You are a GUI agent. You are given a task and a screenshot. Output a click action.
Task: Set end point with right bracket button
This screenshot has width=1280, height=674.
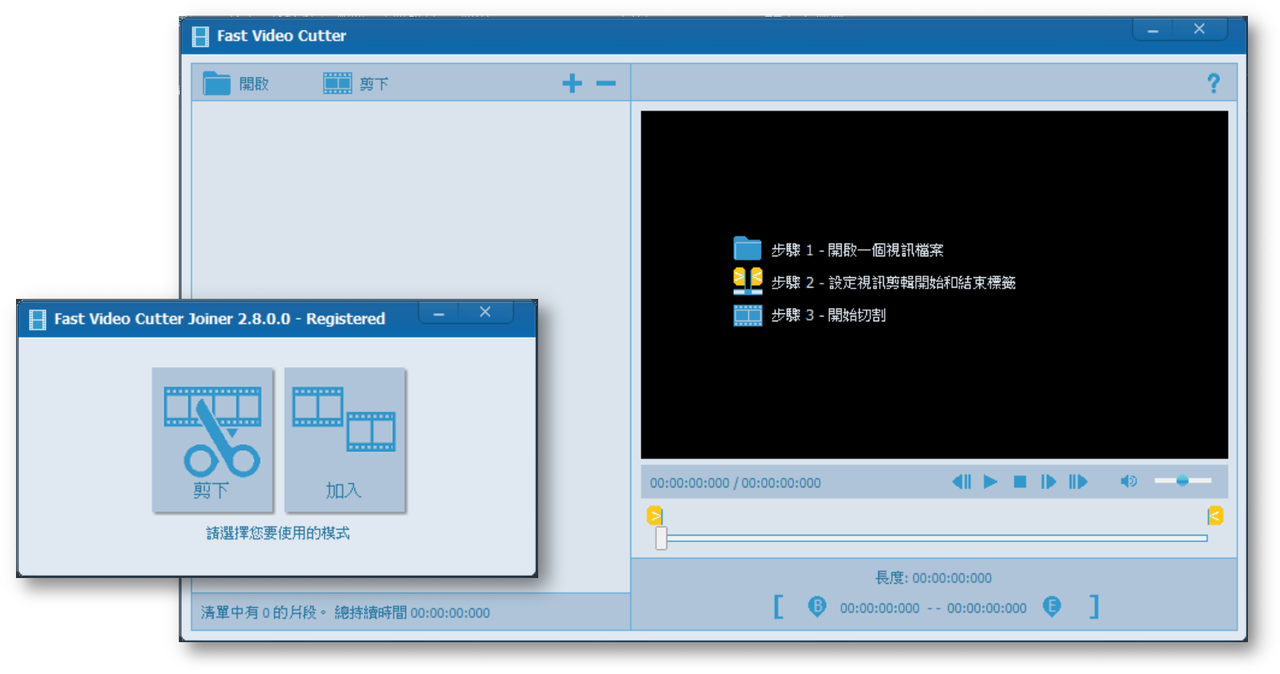(x=1094, y=607)
